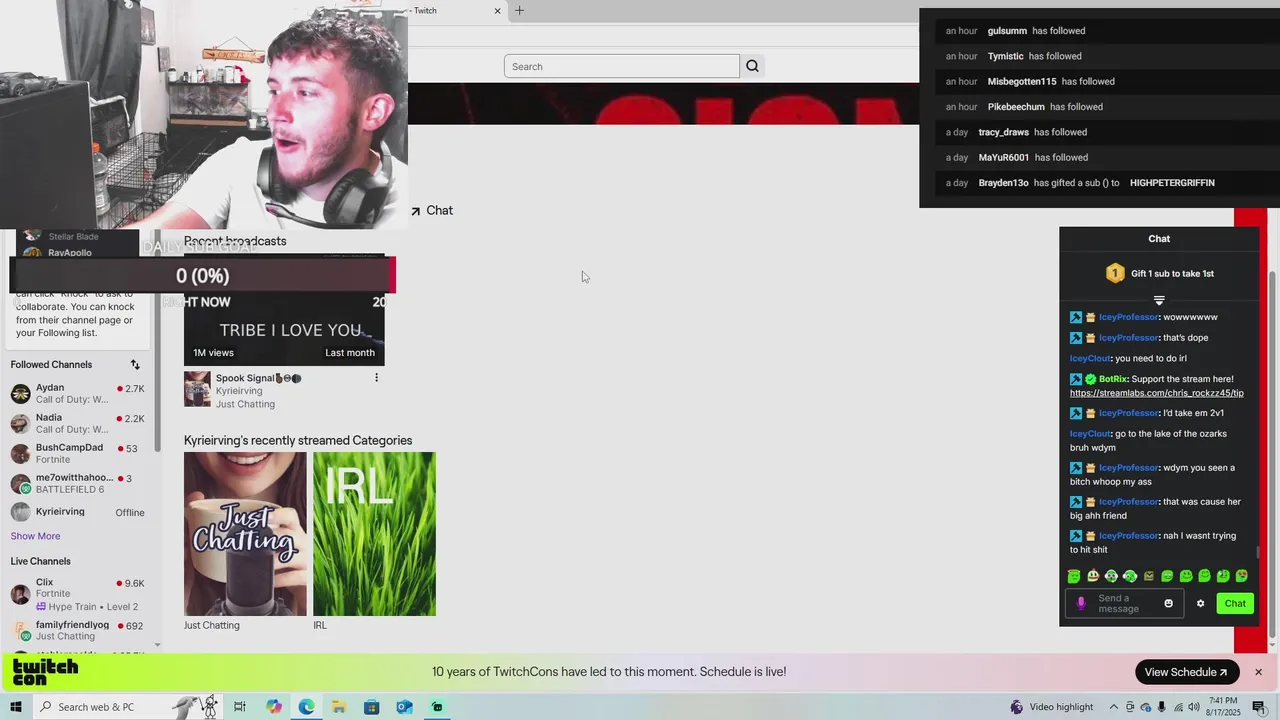Sort Followed Channels with arrows icon

pos(135,365)
